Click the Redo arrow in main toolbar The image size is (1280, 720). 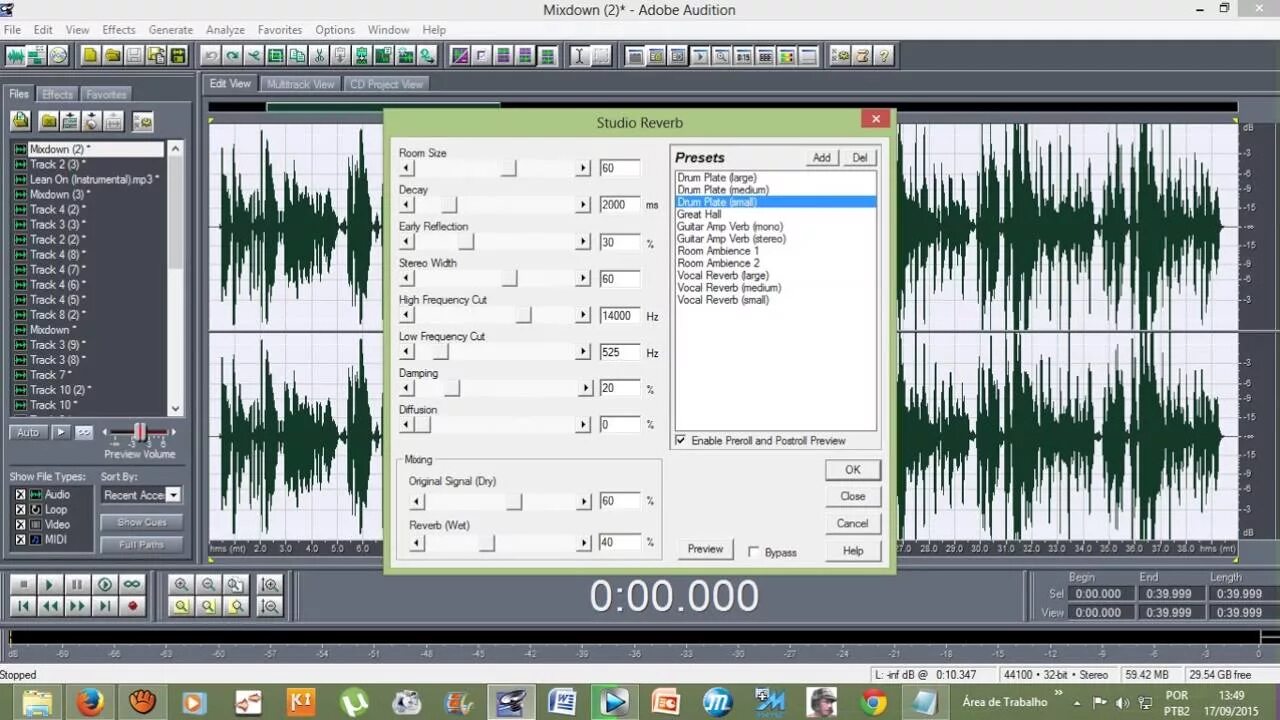(233, 56)
